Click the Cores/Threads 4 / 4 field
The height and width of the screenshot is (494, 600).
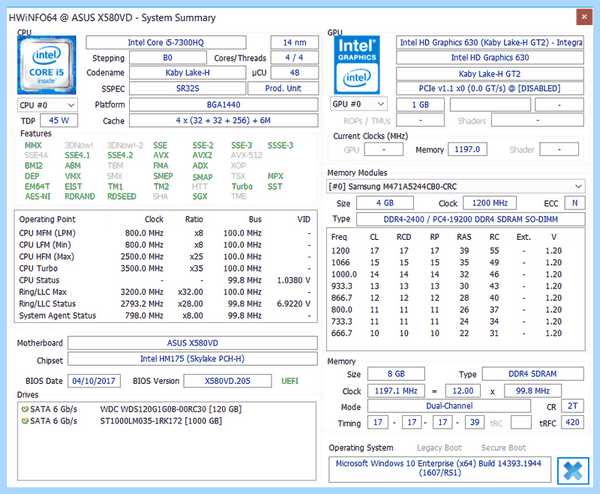pos(294,58)
